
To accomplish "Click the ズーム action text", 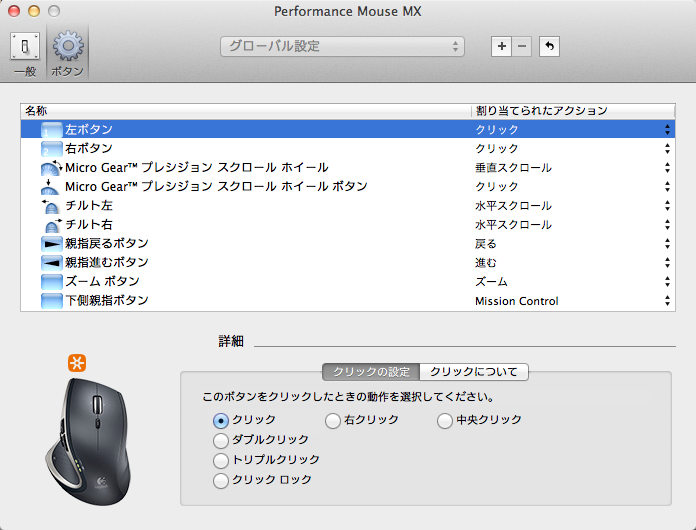I will [491, 282].
